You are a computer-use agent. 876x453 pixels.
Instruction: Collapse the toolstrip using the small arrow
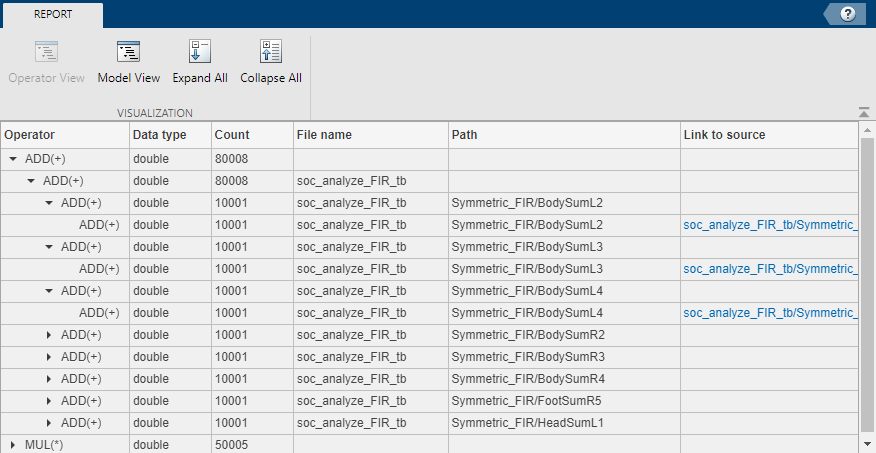tap(863, 112)
